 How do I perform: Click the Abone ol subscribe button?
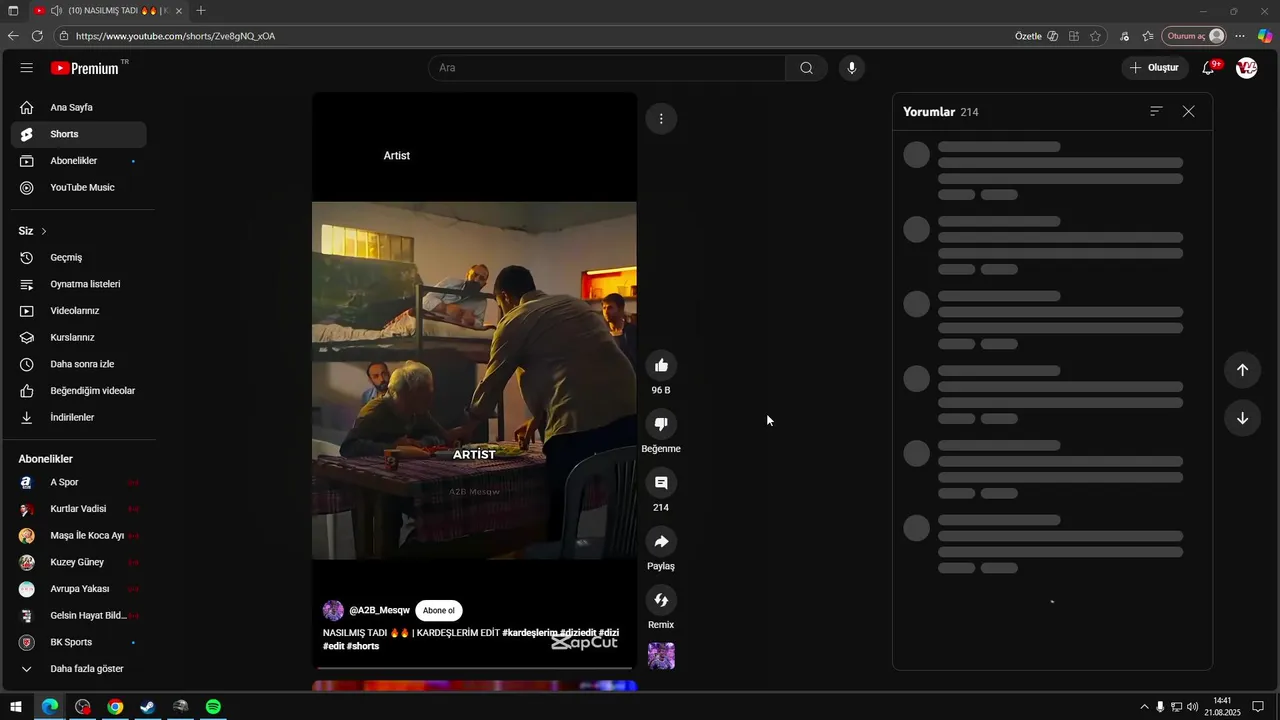click(x=438, y=611)
